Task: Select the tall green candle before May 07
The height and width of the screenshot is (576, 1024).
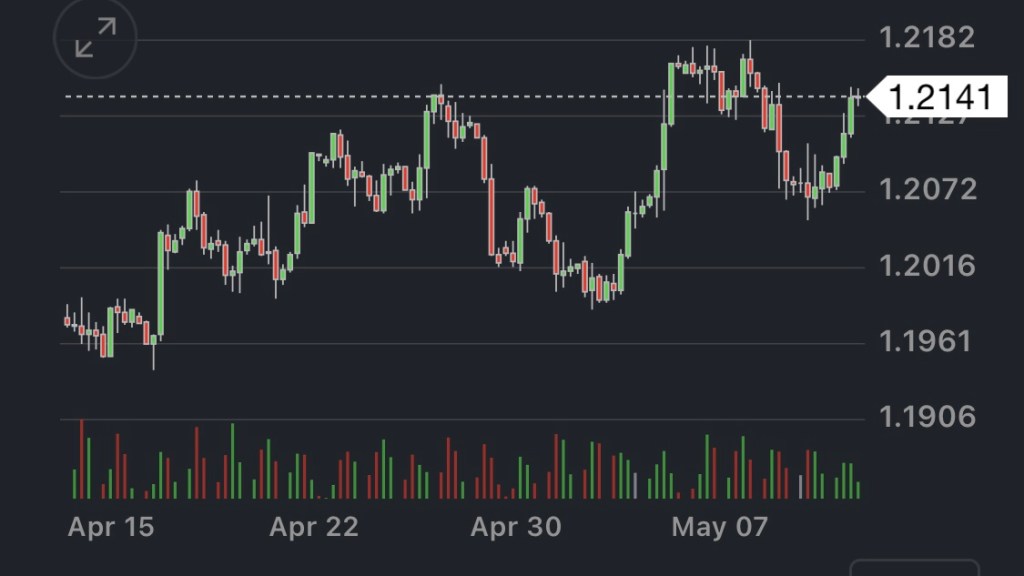Action: tap(671, 94)
